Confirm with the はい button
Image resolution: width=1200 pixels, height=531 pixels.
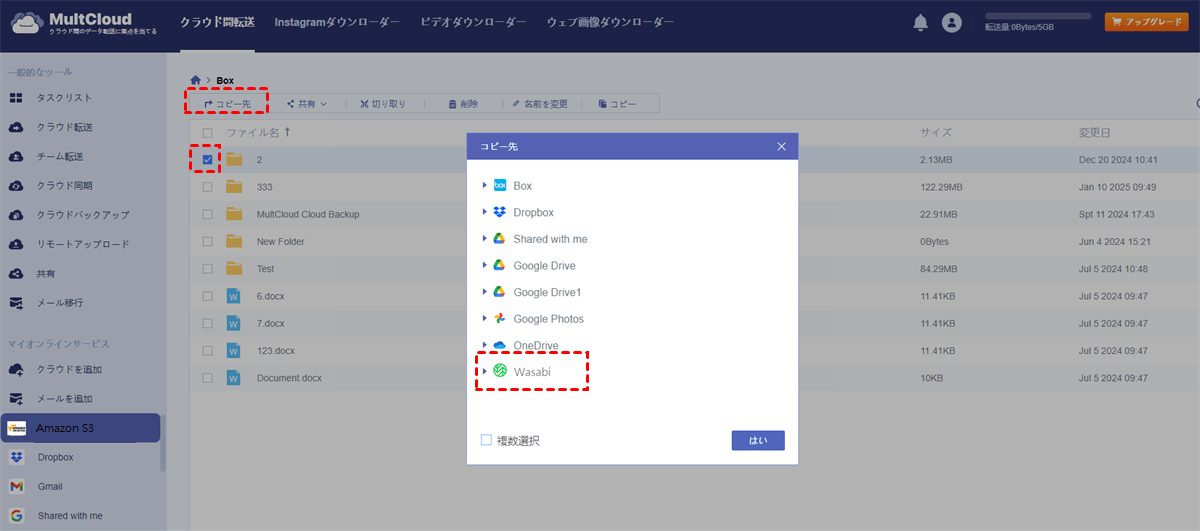coord(758,440)
